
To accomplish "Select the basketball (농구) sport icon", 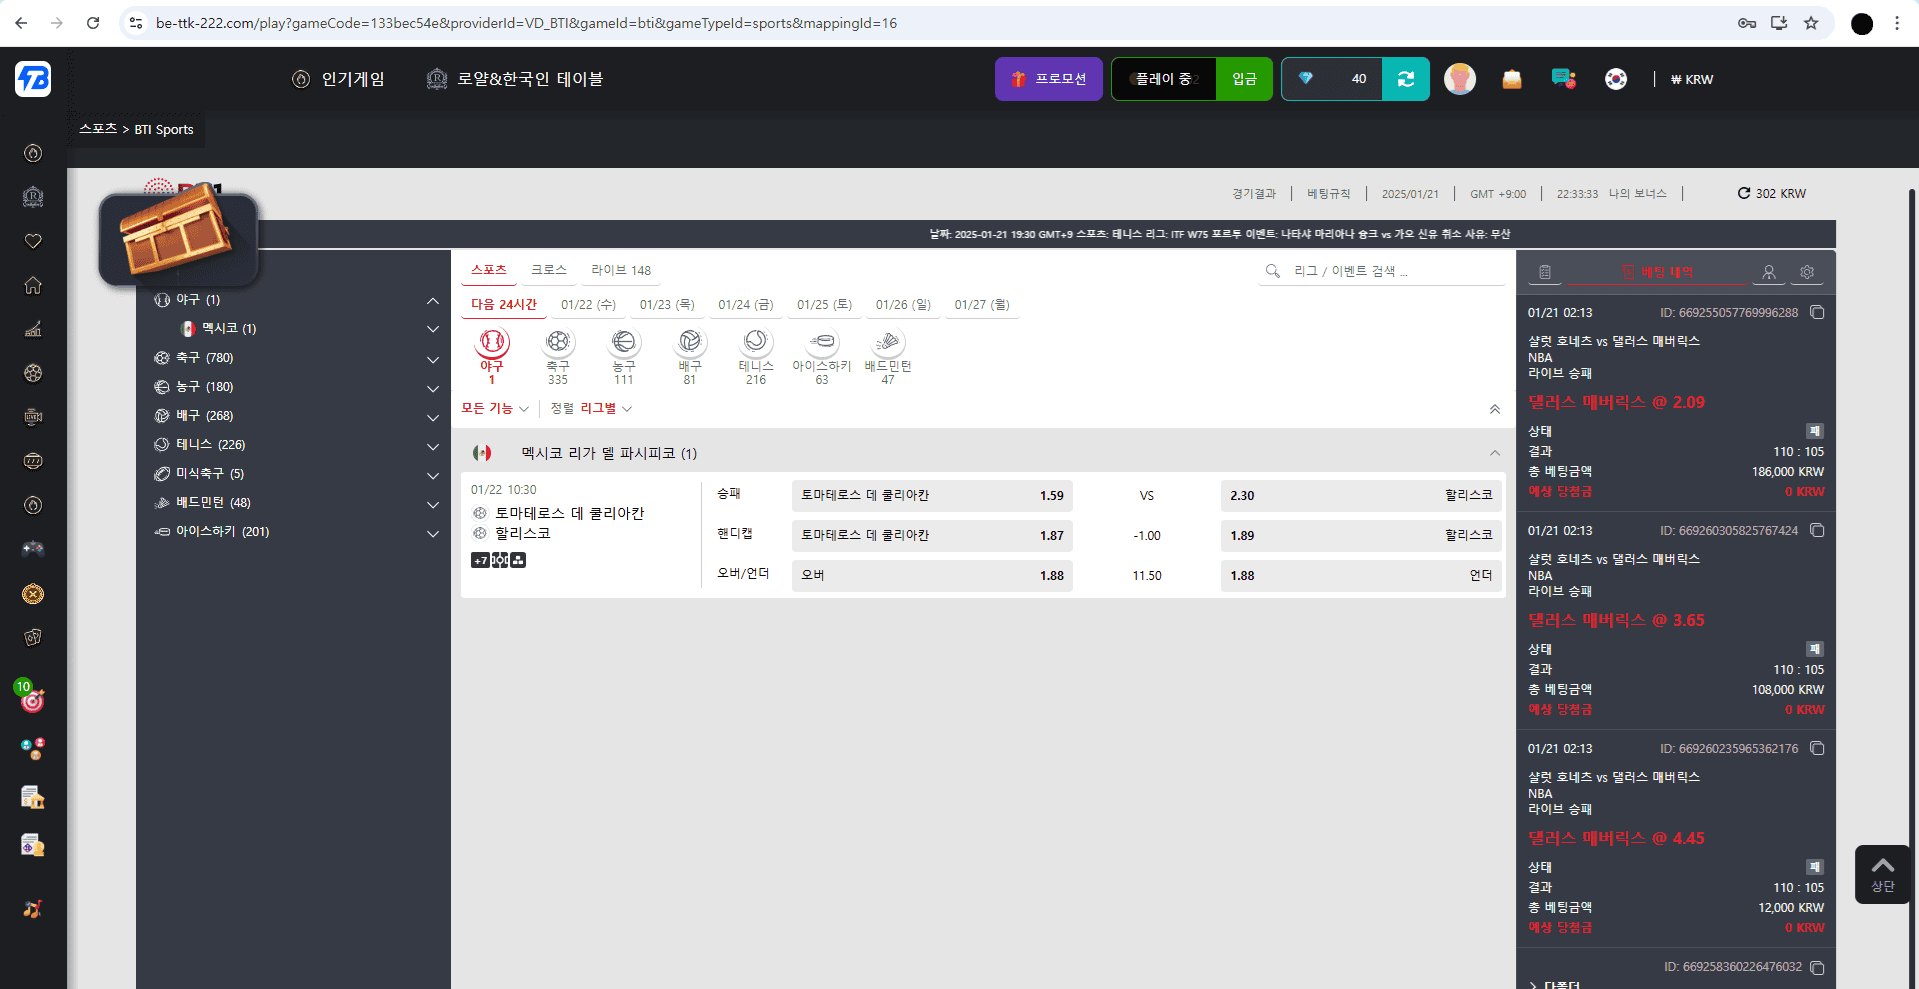I will point(624,343).
